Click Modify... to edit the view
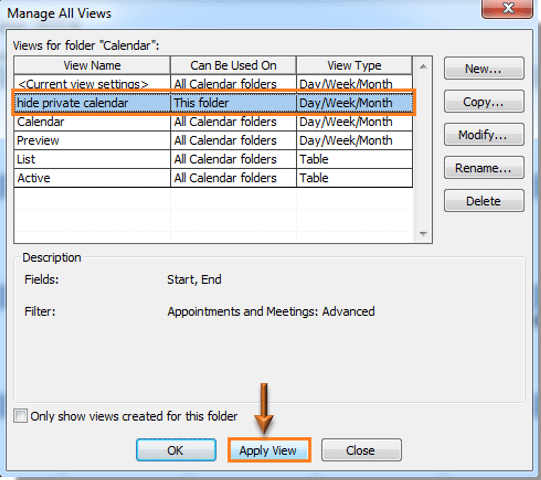Image resolution: width=541 pixels, height=480 pixels. pos(484,135)
